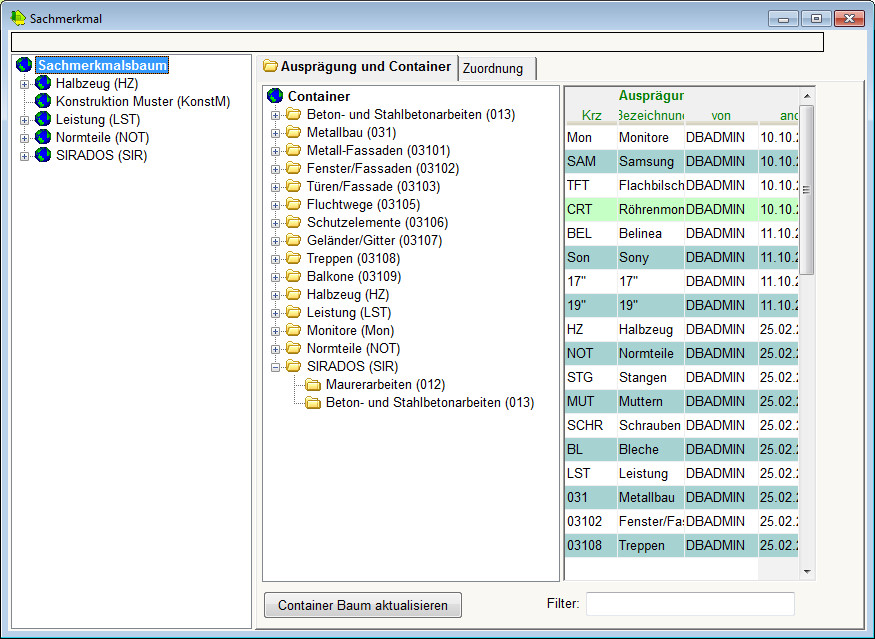875x639 pixels.
Task: Click the folder icon of Treppen (03108)
Action: pyautogui.click(x=294, y=258)
